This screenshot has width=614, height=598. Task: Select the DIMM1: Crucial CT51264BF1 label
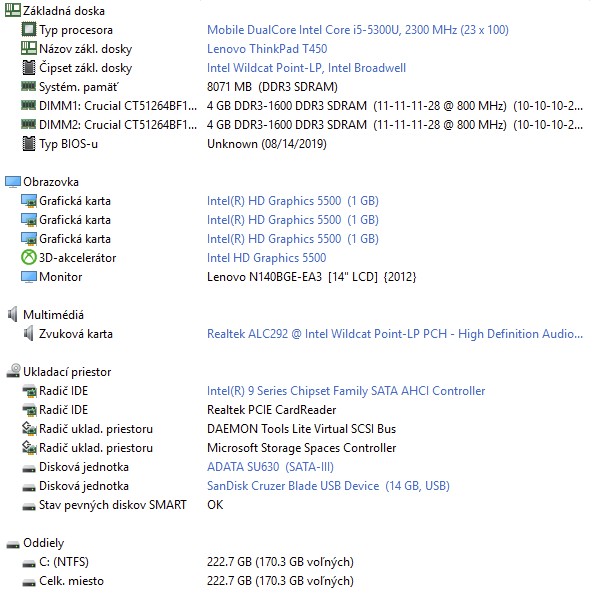pos(118,106)
